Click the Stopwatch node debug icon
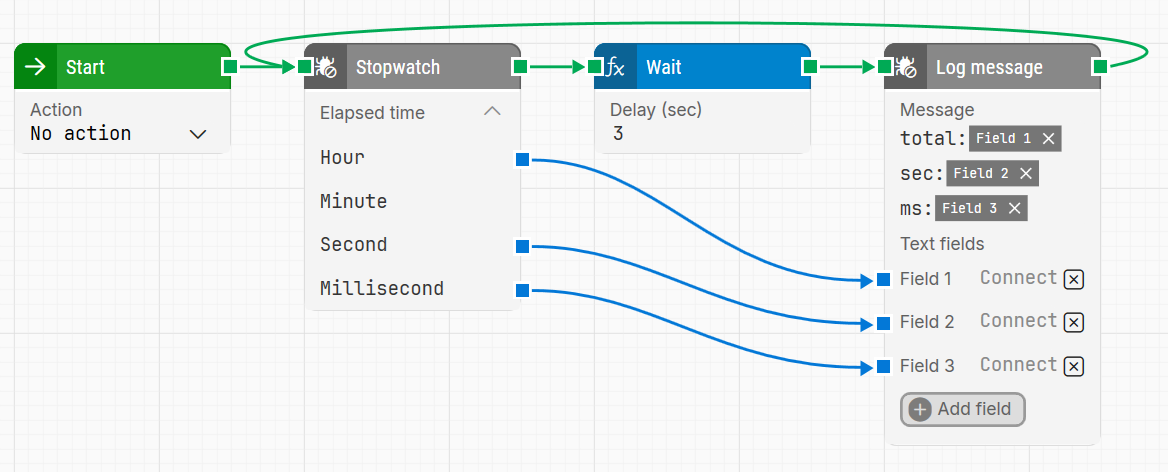This screenshot has width=1168, height=472. point(326,67)
